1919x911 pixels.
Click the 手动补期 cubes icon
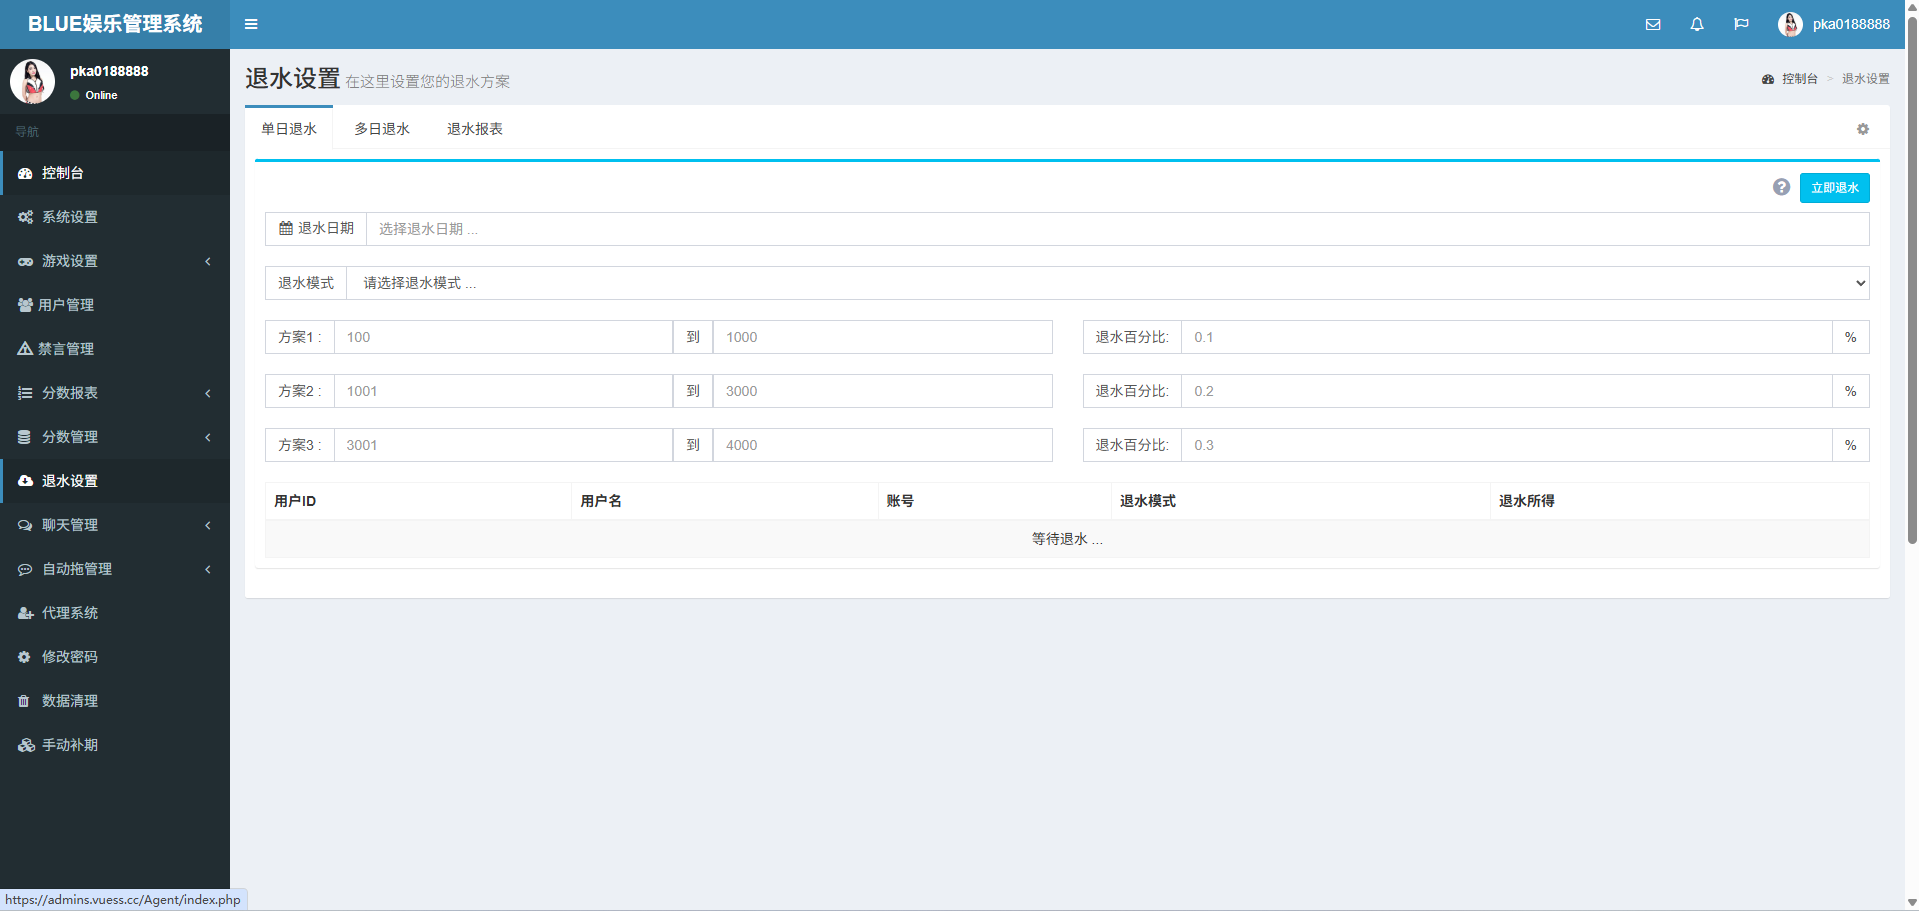26,745
